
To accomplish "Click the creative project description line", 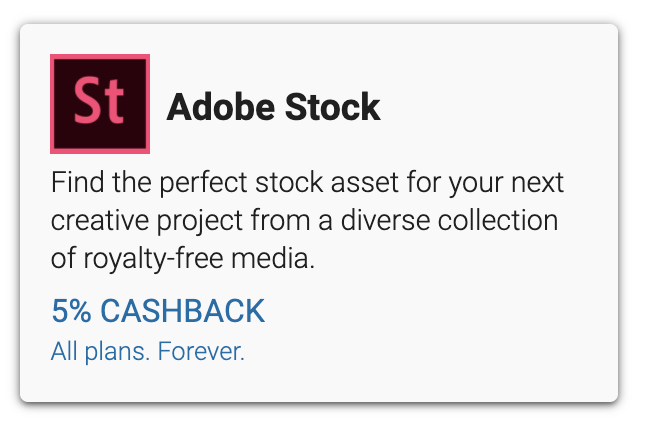I will click(x=304, y=221).
